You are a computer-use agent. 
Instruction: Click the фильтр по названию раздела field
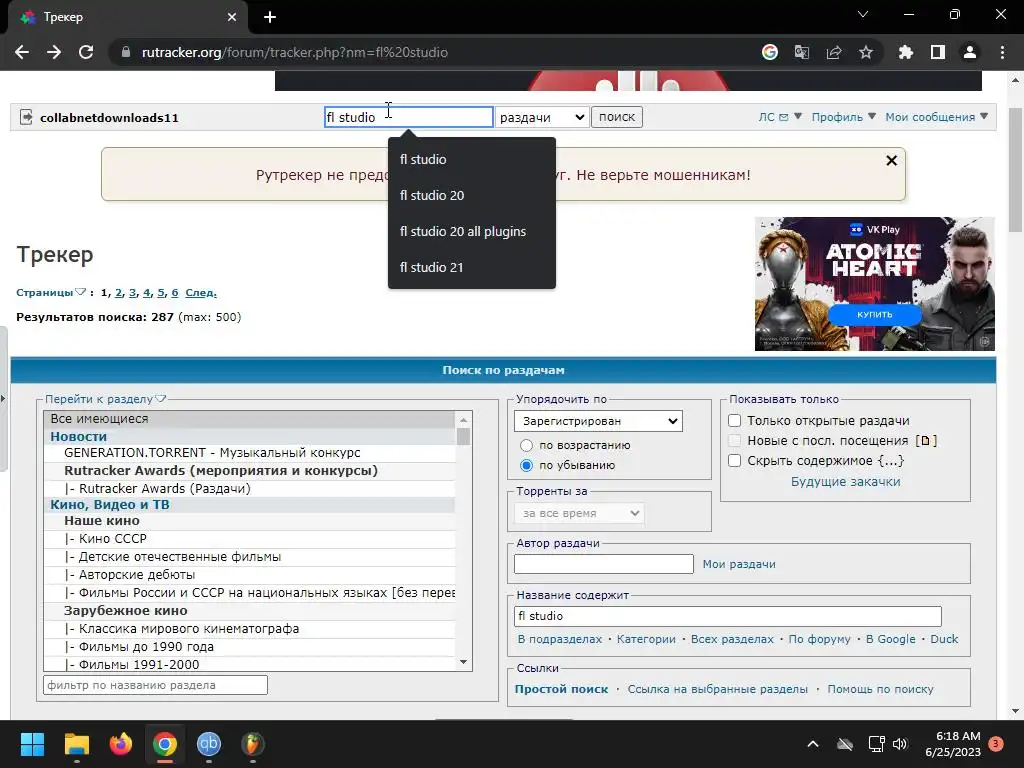click(155, 685)
